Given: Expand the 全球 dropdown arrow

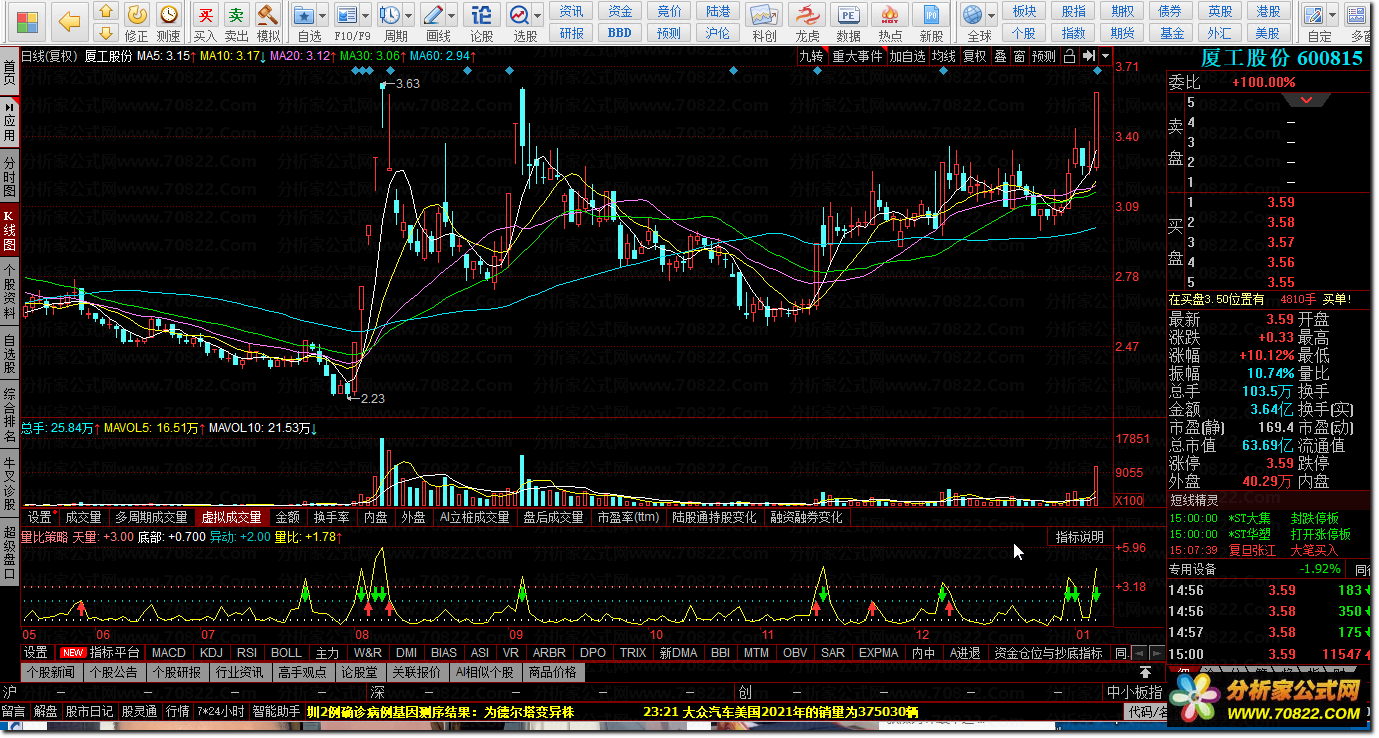Looking at the screenshot, I should coord(991,16).
